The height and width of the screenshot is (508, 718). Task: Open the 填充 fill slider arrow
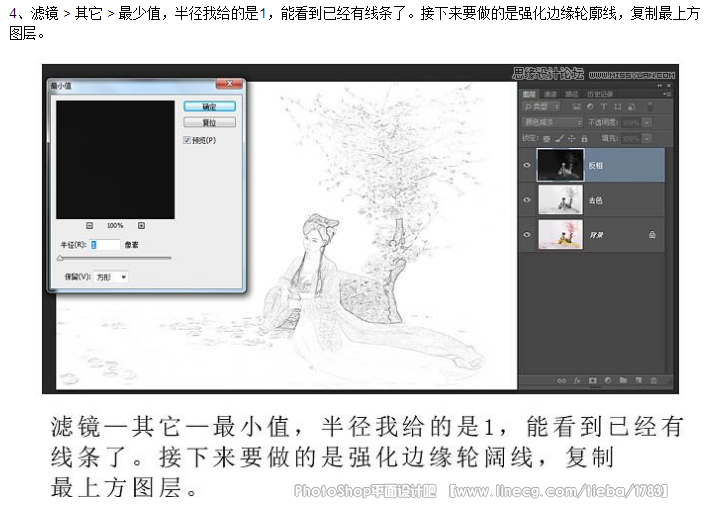[x=647, y=138]
